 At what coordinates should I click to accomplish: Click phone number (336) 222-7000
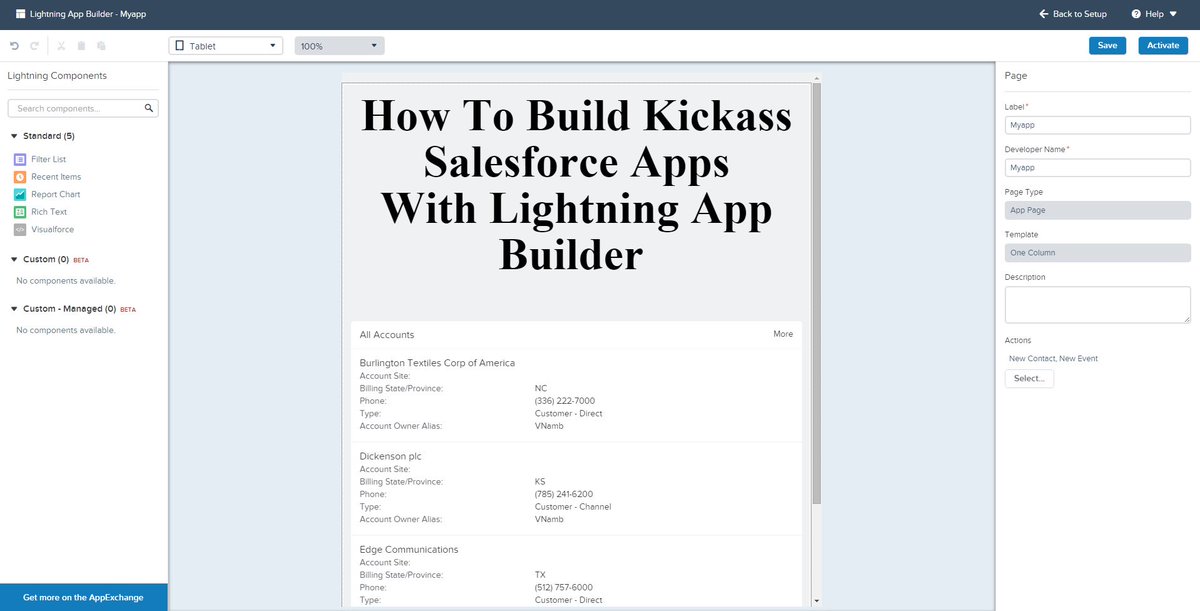point(565,401)
